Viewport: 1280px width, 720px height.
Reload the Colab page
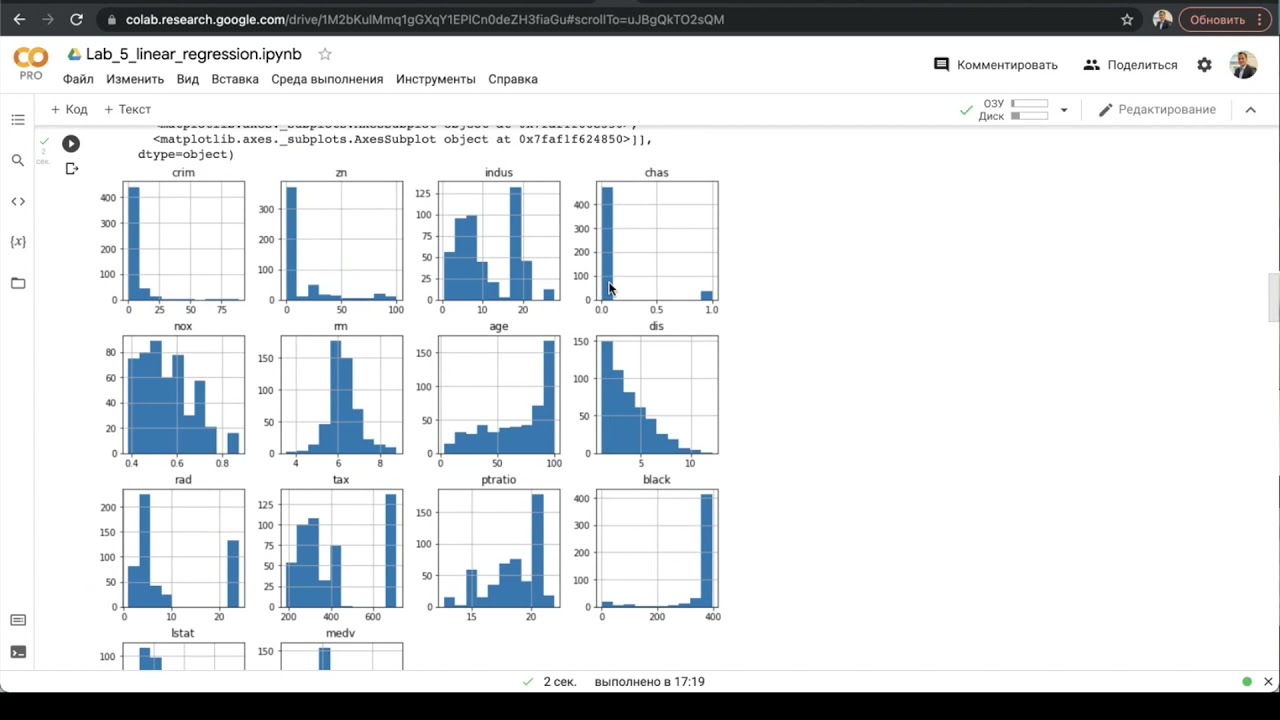[x=77, y=19]
